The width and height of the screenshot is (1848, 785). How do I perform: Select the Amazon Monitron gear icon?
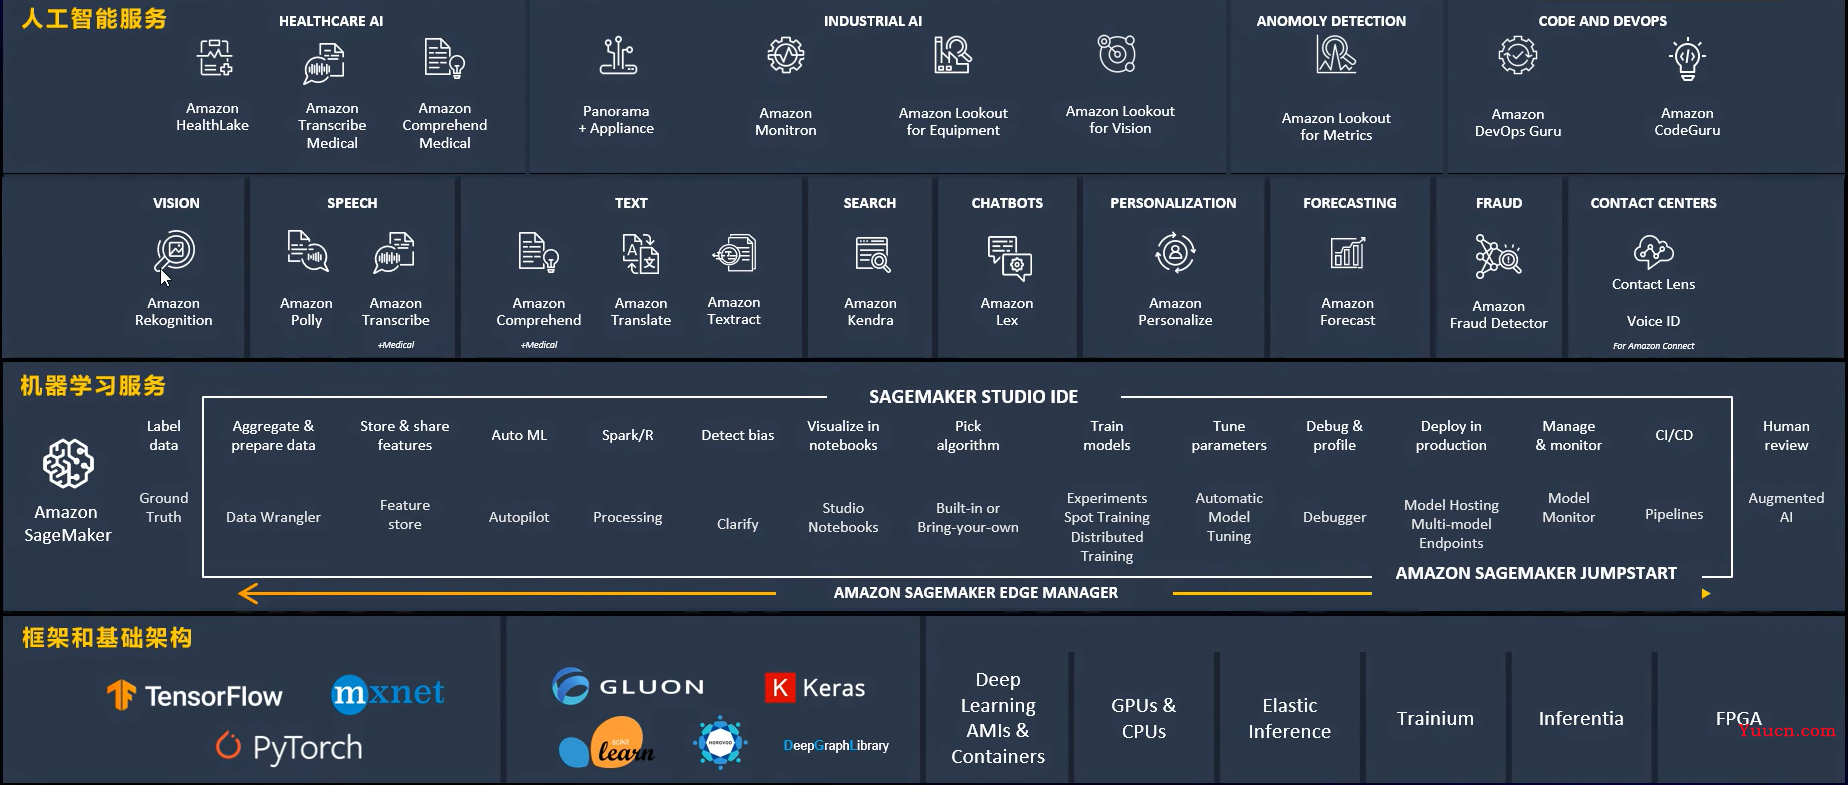pyautogui.click(x=786, y=55)
